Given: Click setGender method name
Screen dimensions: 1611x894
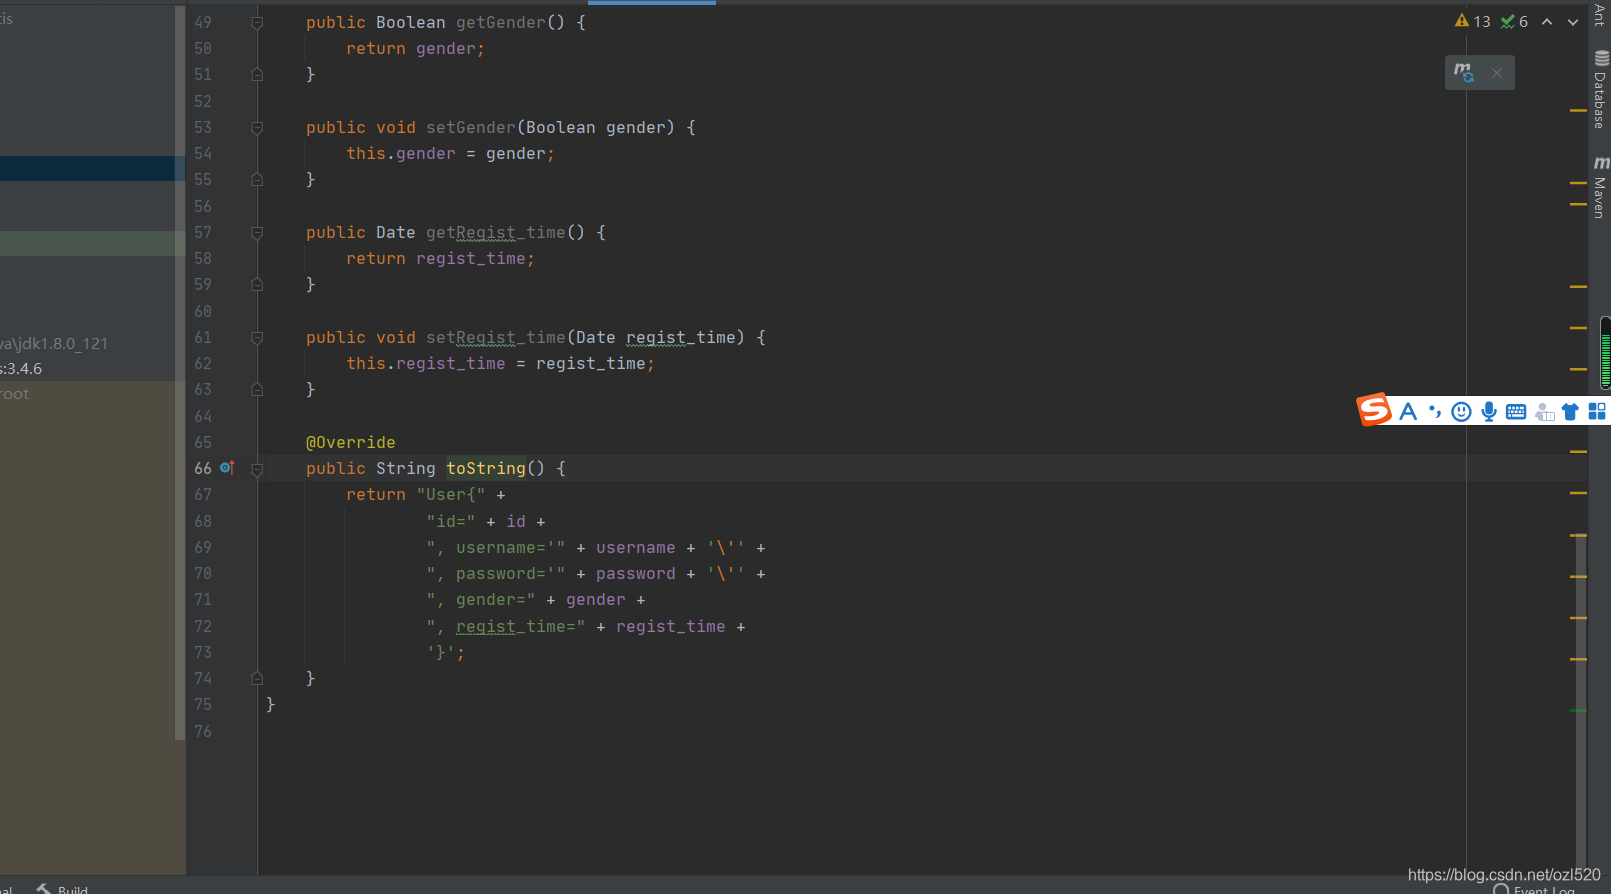Looking at the screenshot, I should [470, 127].
